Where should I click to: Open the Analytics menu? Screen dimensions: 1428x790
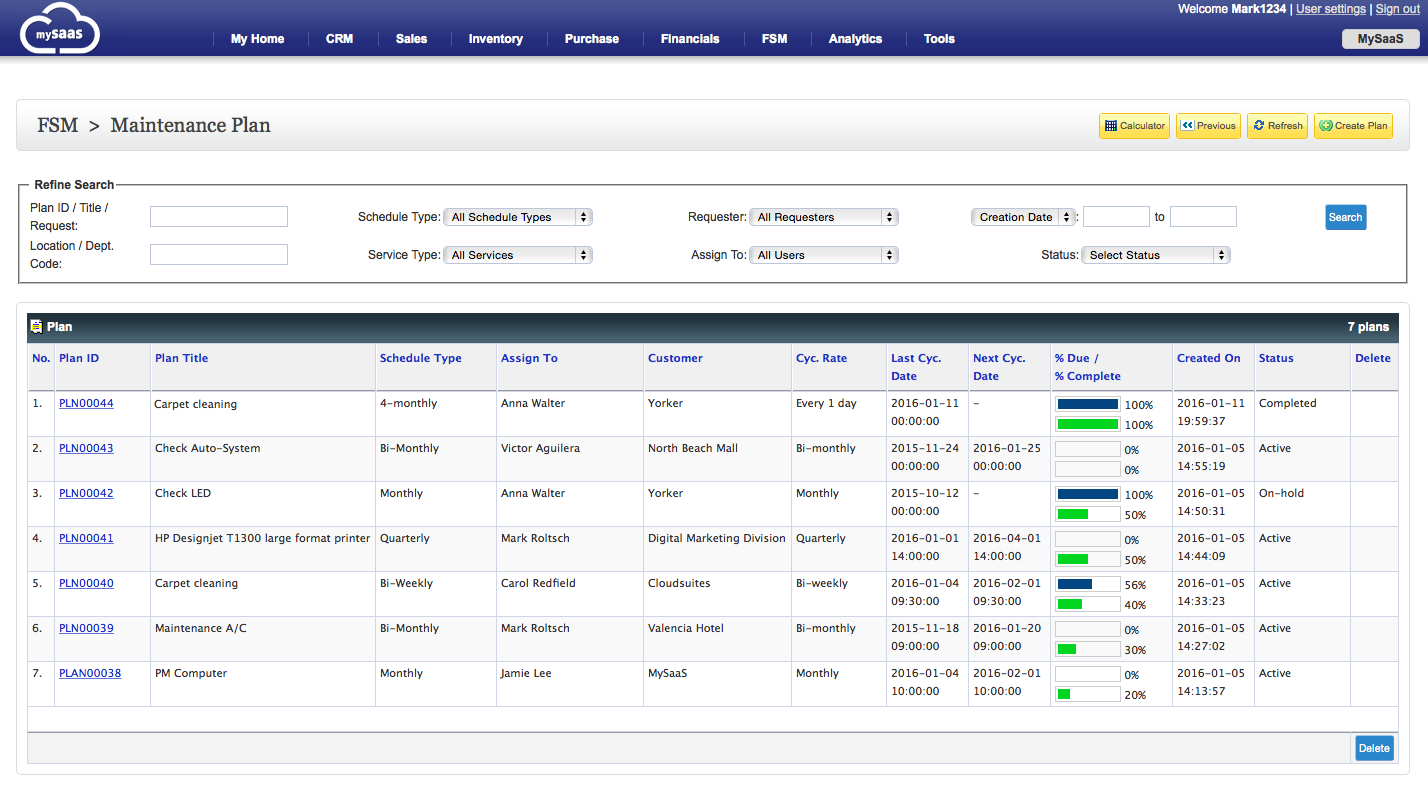tap(855, 39)
